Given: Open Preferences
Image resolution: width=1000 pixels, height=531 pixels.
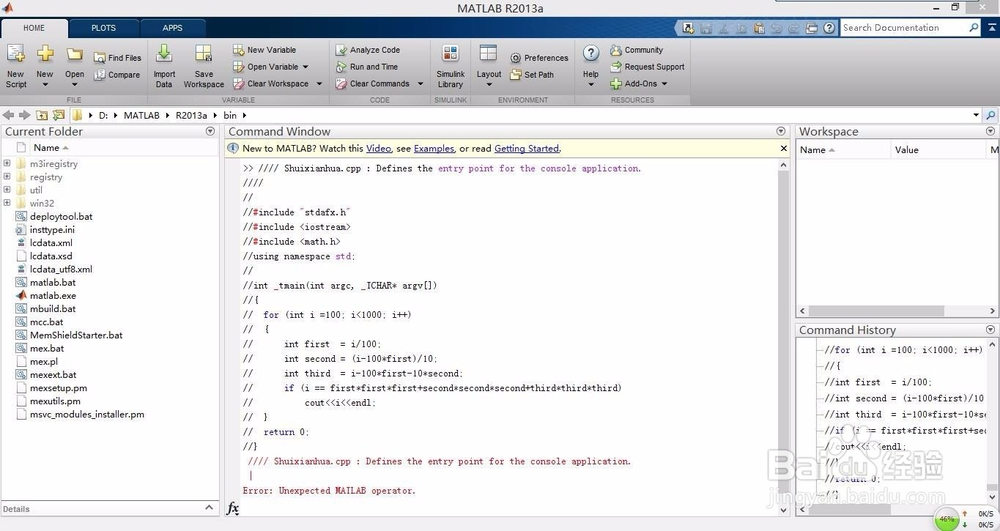Looking at the screenshot, I should [539, 57].
